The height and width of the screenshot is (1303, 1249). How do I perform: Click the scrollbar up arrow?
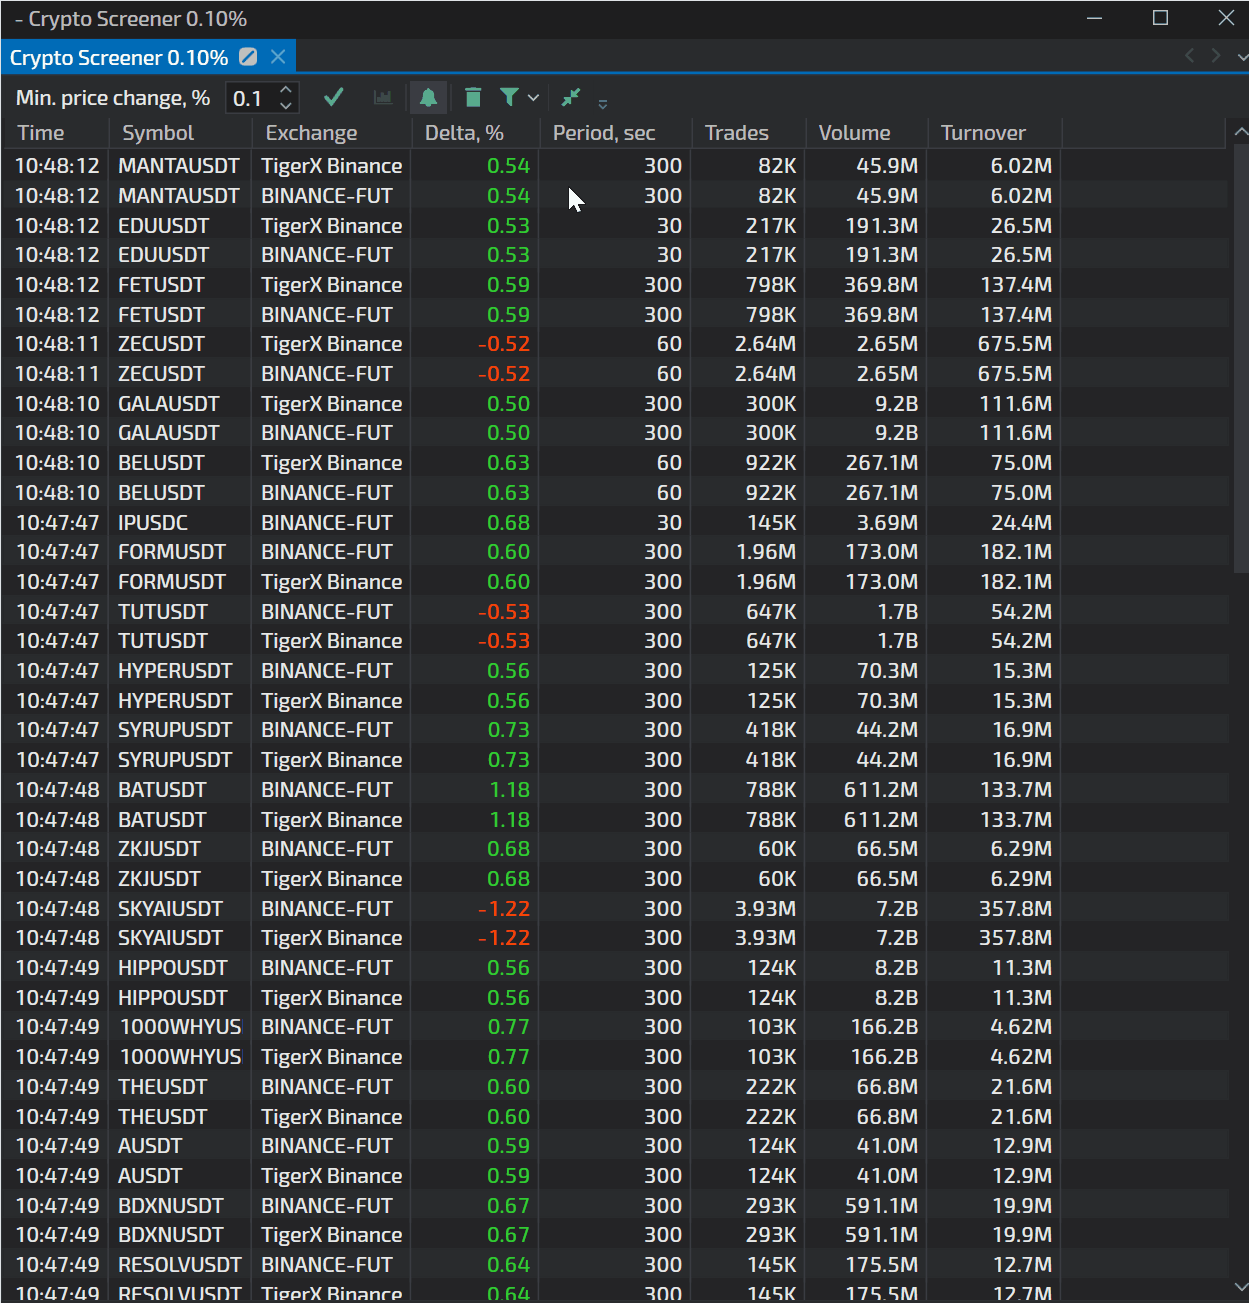coord(1240,132)
